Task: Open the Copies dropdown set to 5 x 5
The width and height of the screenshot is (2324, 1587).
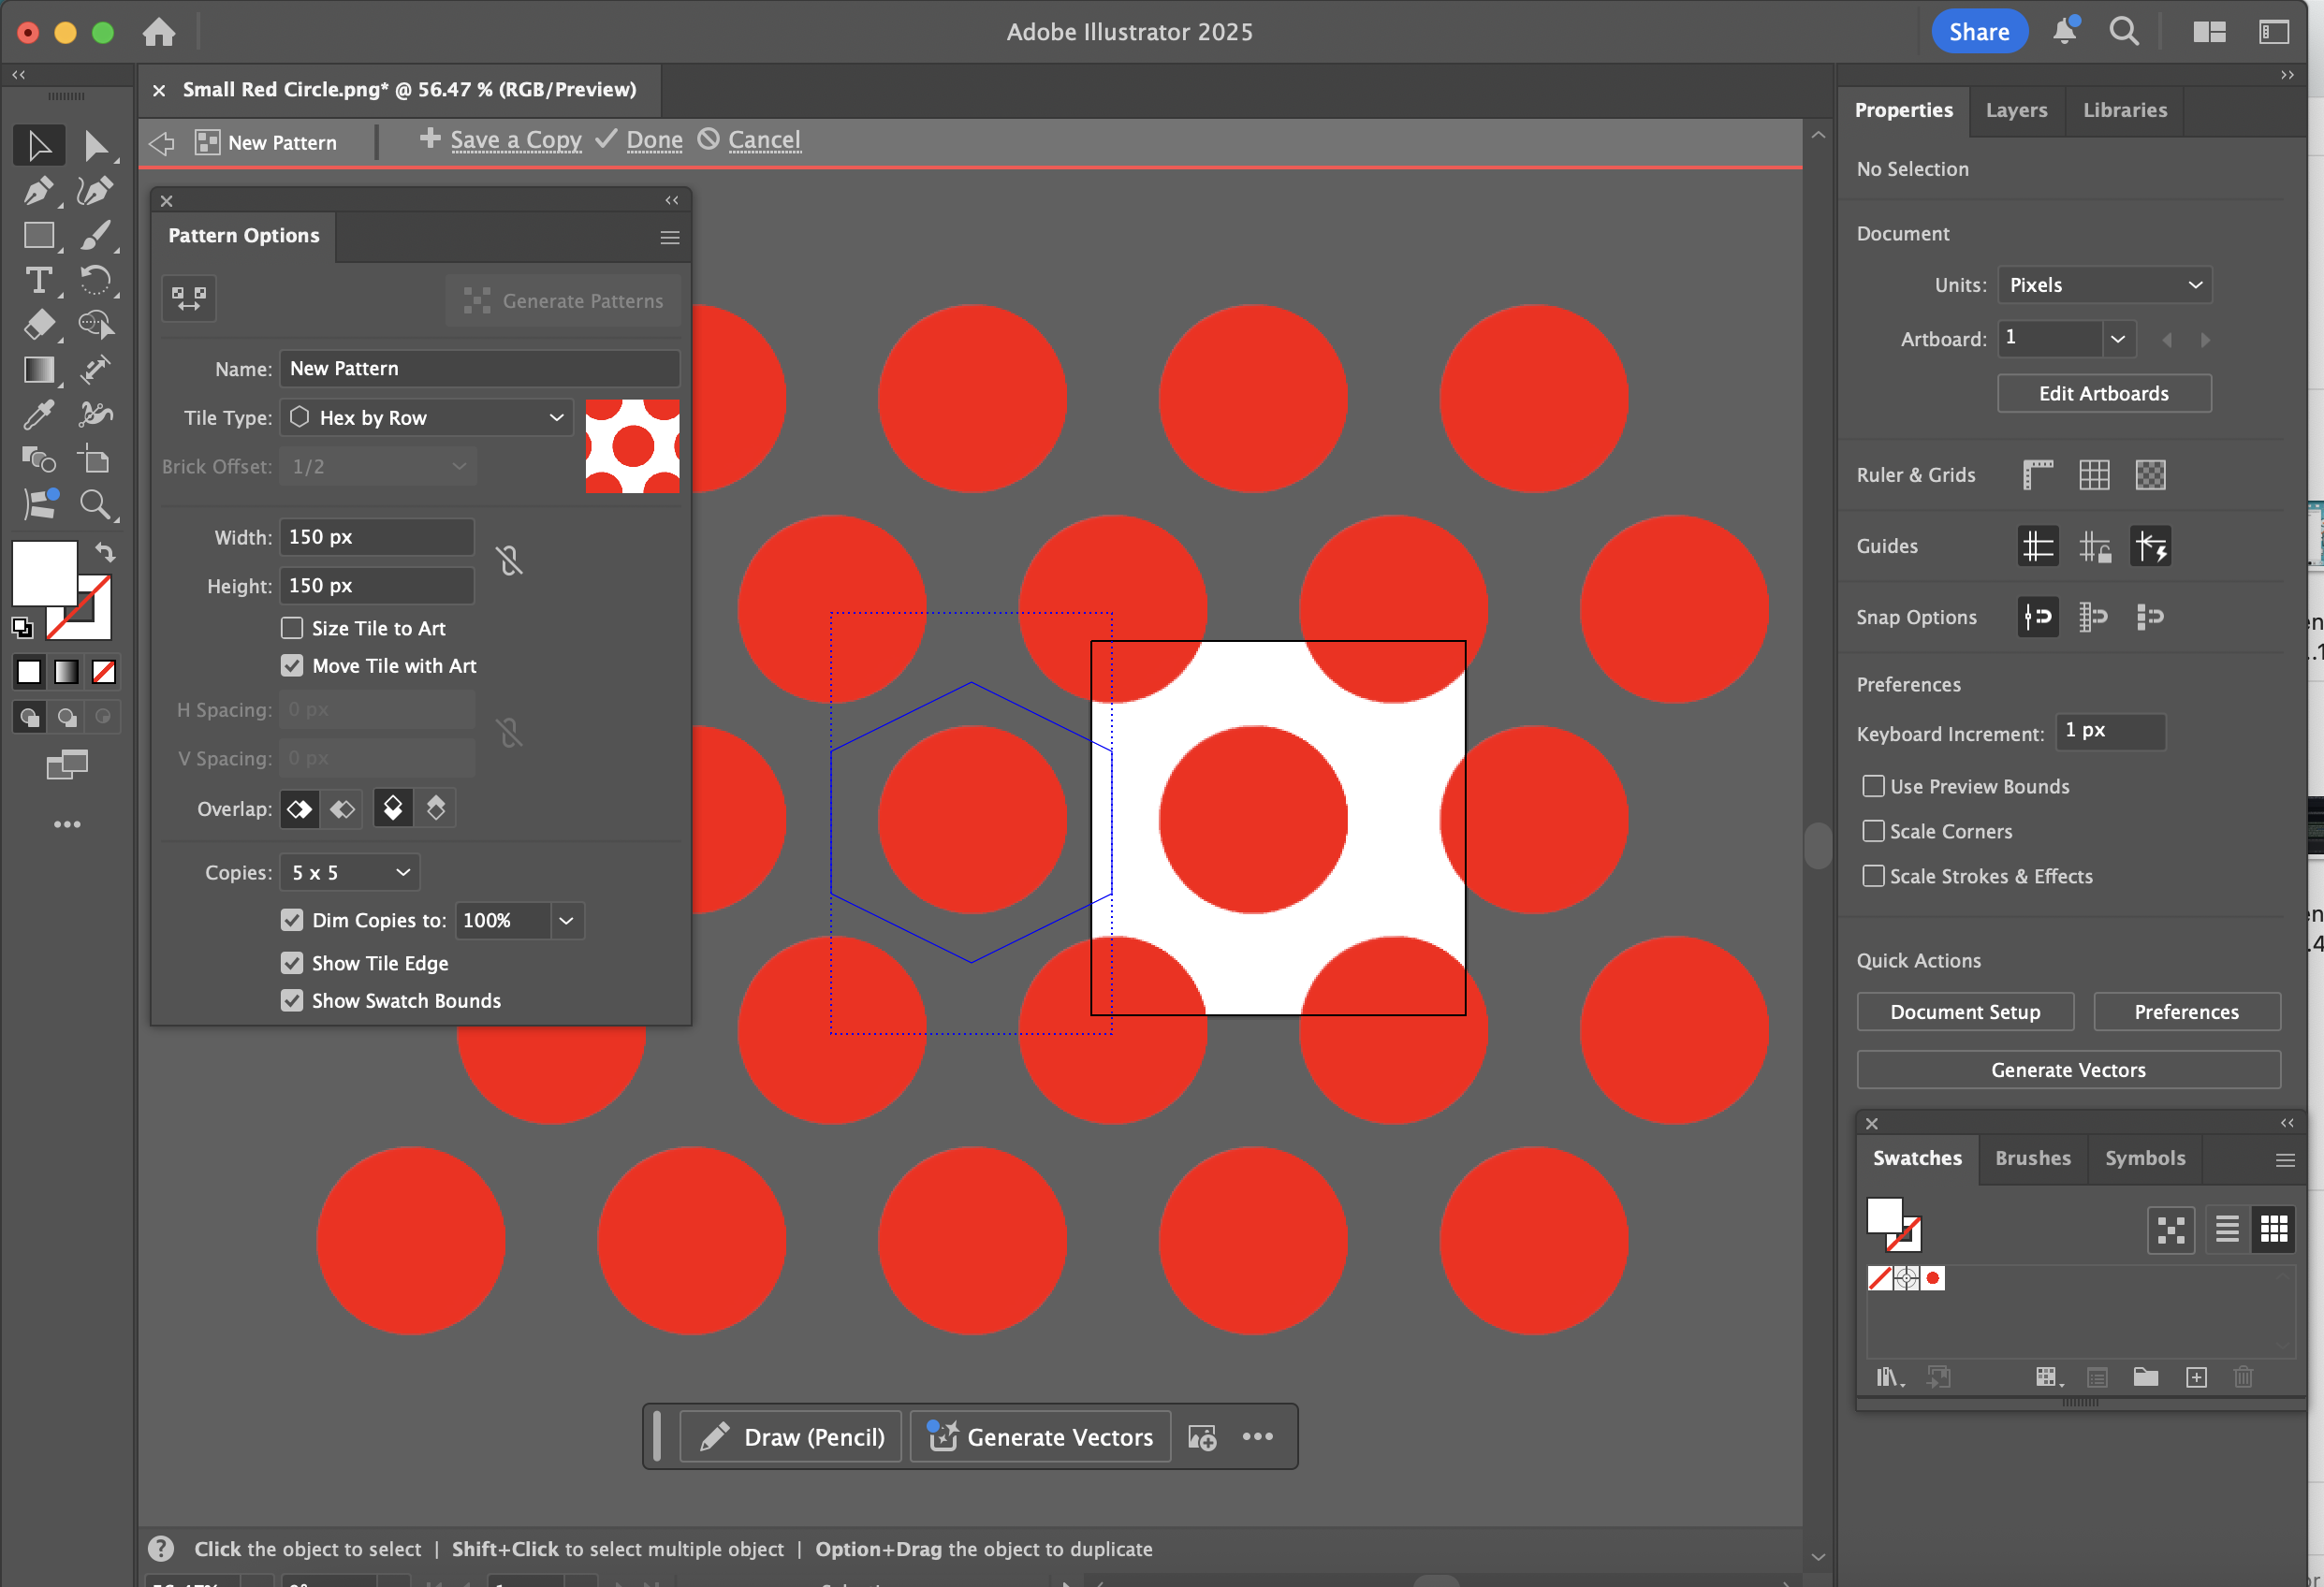Action: coord(348,872)
